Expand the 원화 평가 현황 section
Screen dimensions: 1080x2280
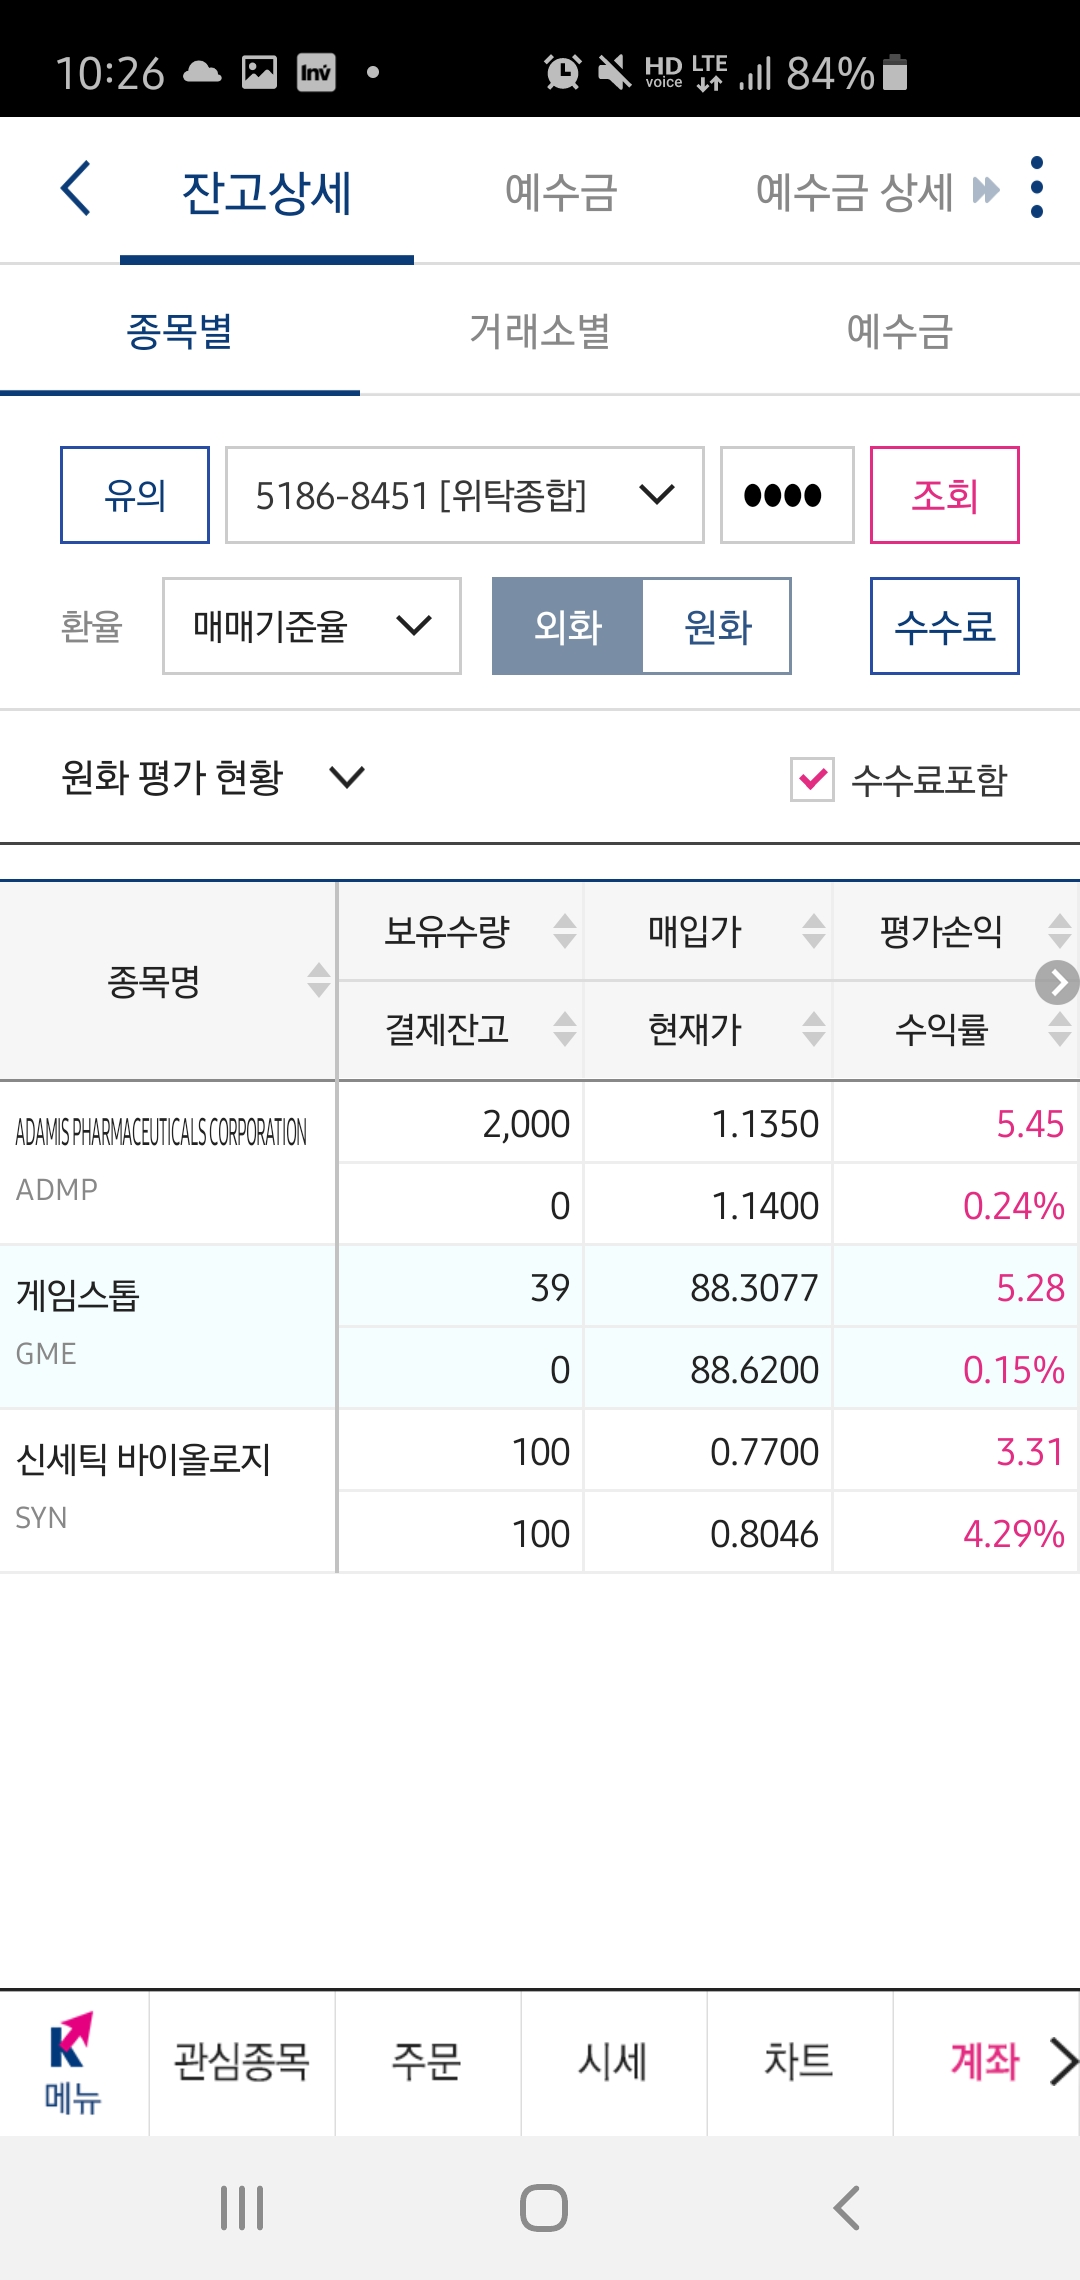coord(213,777)
